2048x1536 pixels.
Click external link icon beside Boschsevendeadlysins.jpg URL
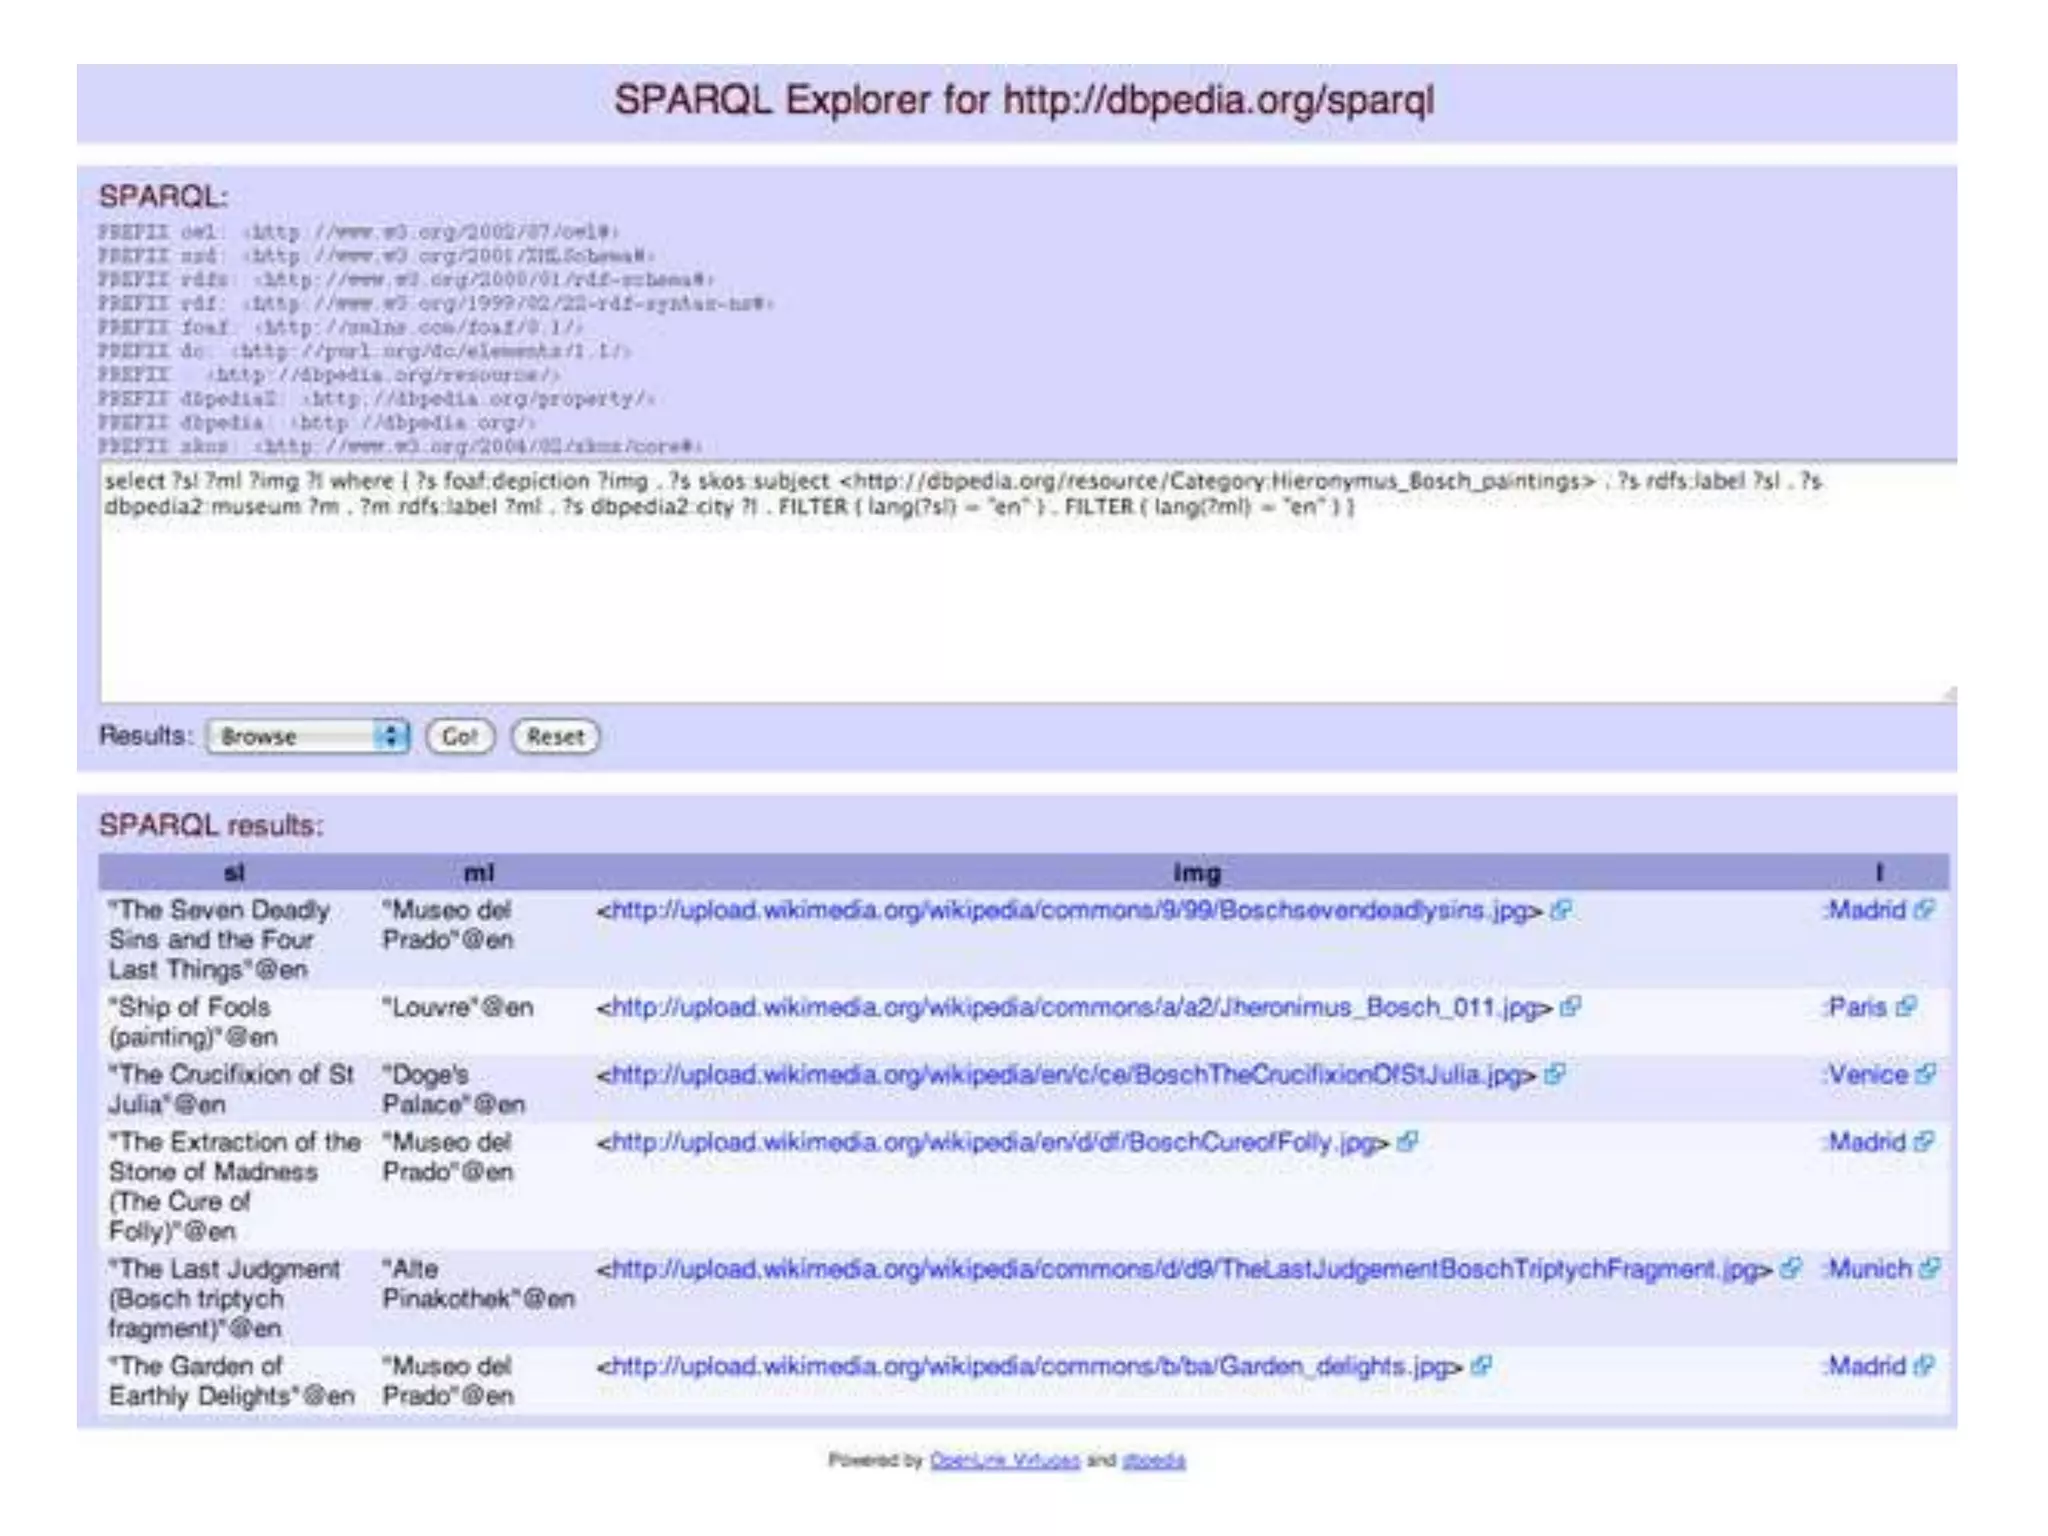(1560, 910)
